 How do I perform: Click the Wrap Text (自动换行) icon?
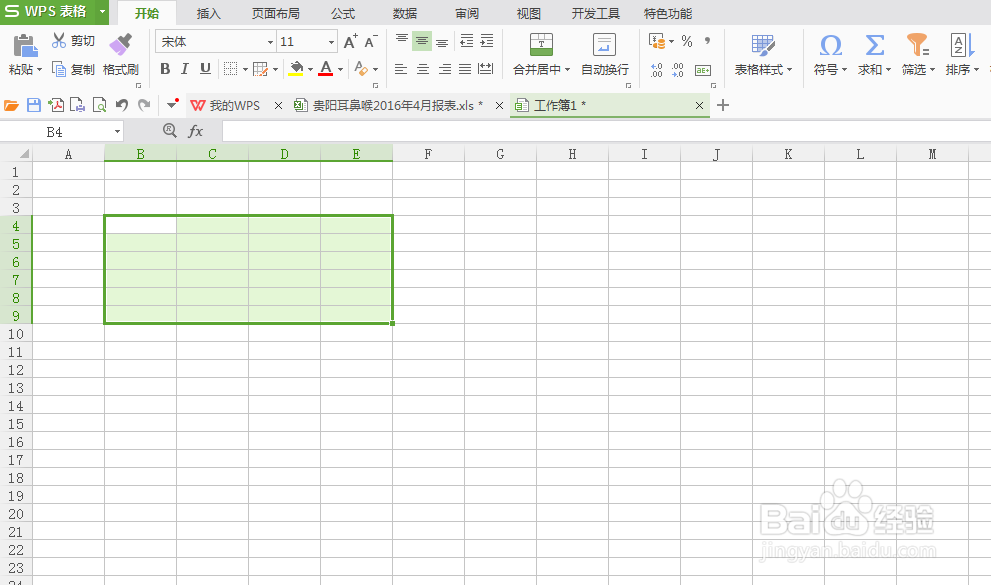[x=604, y=45]
